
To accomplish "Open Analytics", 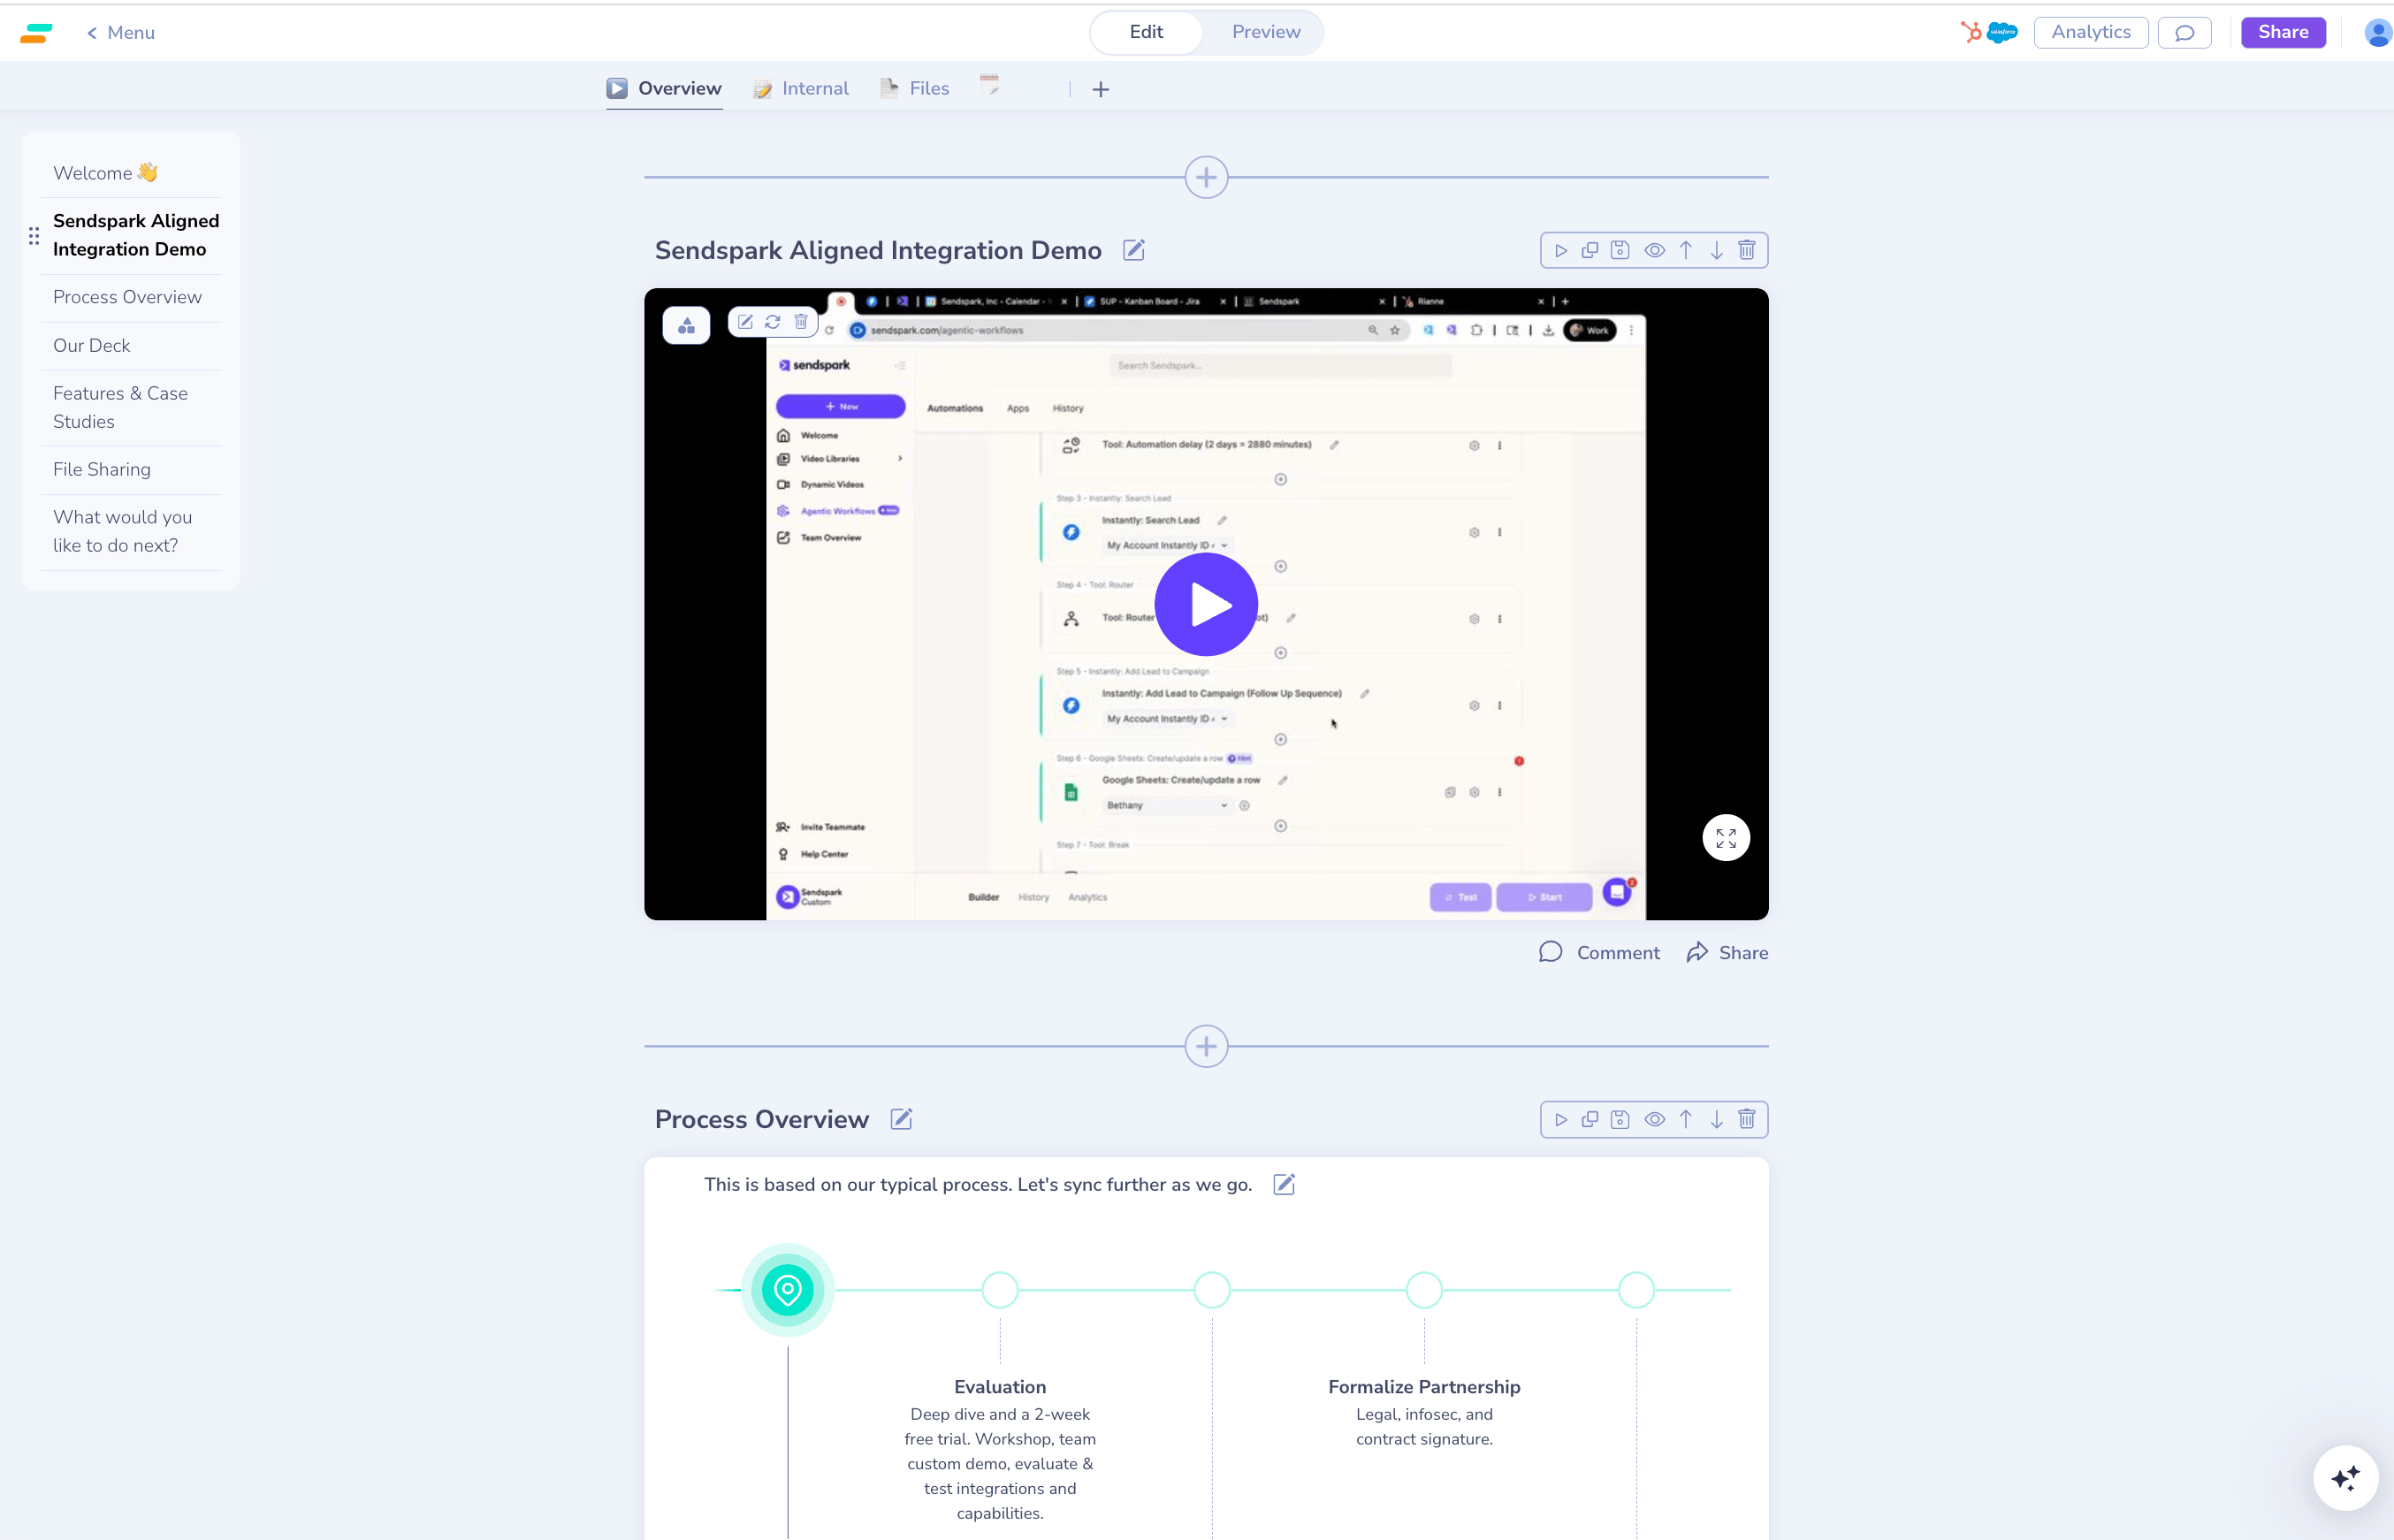I will coord(2091,32).
